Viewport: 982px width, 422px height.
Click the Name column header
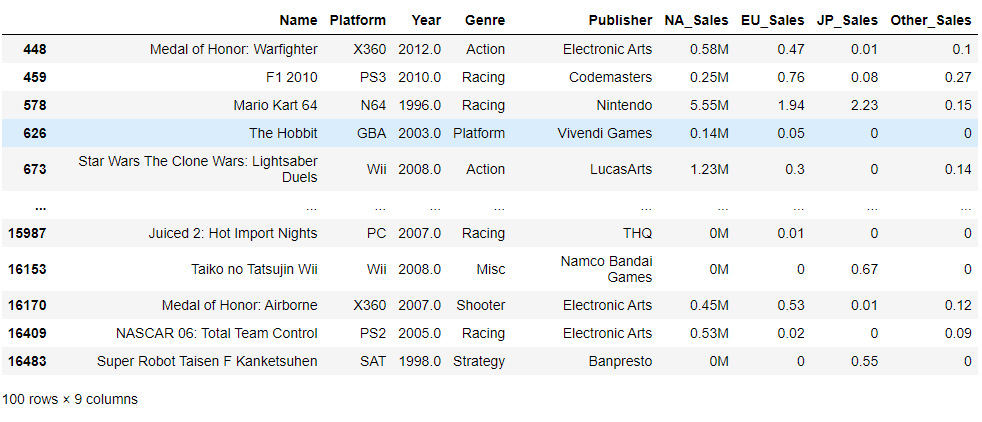pyautogui.click(x=298, y=20)
